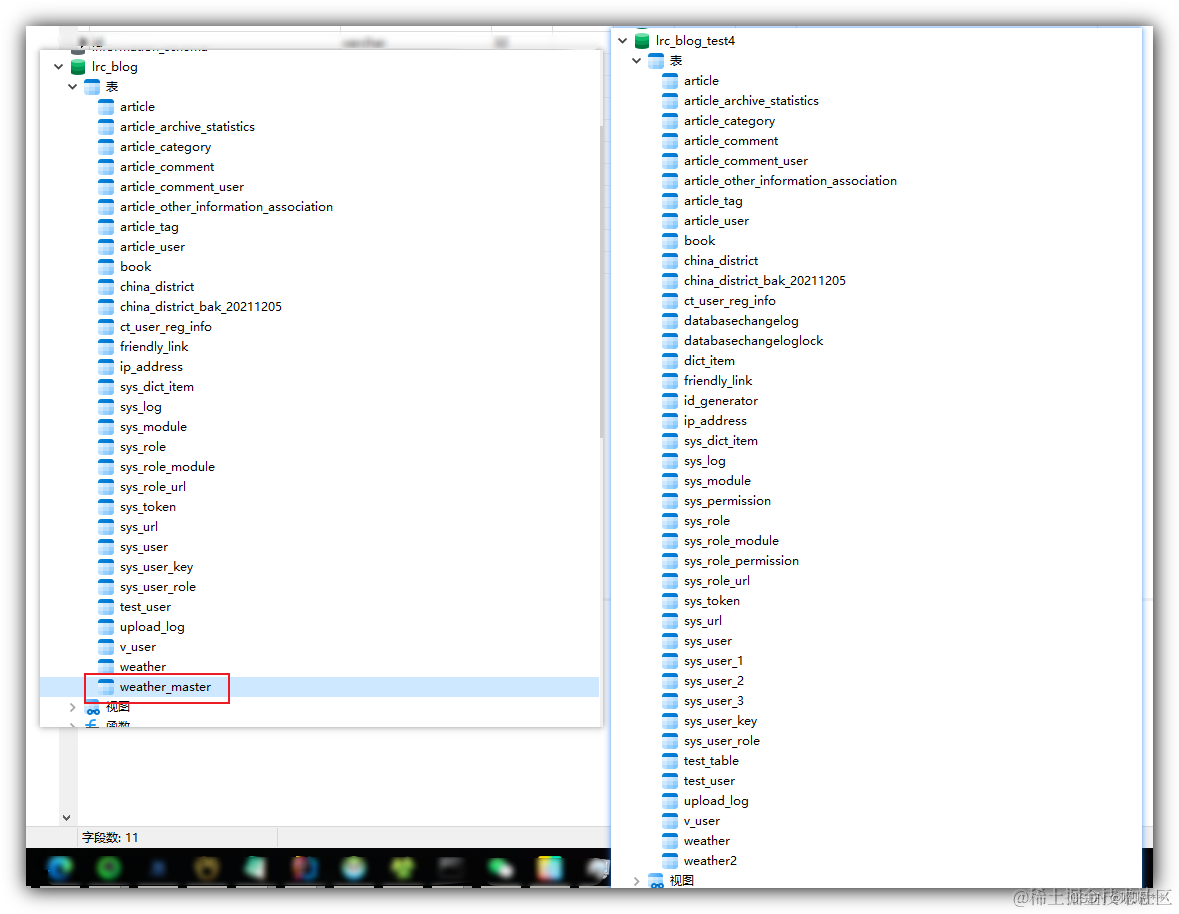This screenshot has height=914, width=1179.
Task: Click the 表 tables folder icon in lrc_blog_test4
Action: click(656, 61)
